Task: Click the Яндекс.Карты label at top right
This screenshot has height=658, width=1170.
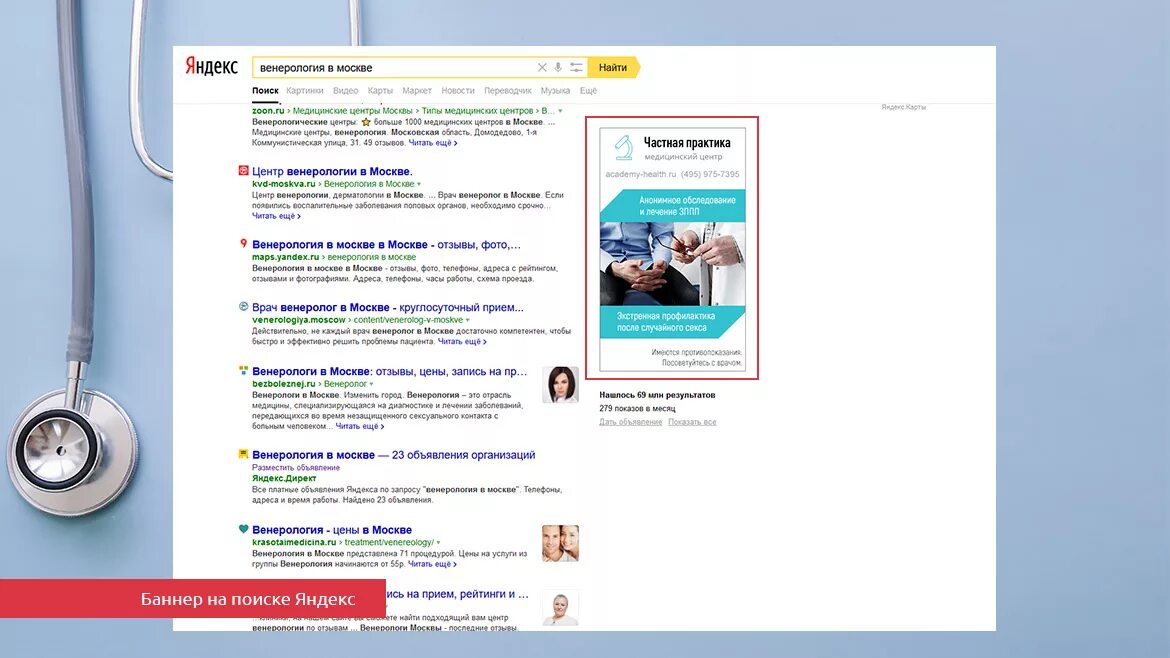Action: click(903, 107)
